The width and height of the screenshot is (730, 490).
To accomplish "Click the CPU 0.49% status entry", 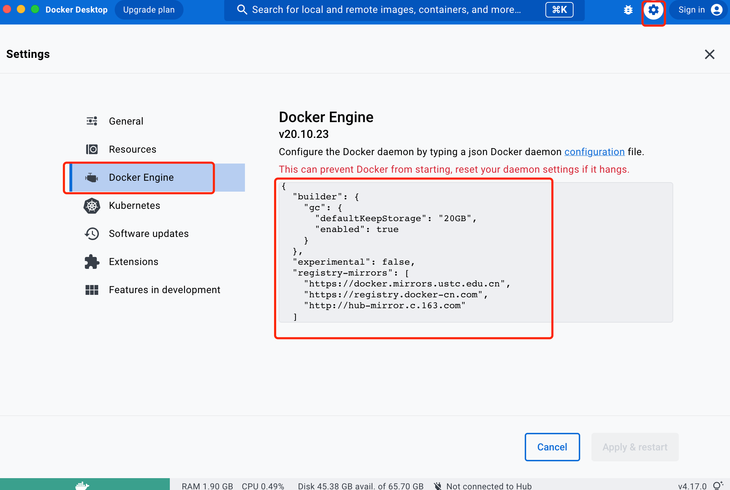I will point(263,486).
